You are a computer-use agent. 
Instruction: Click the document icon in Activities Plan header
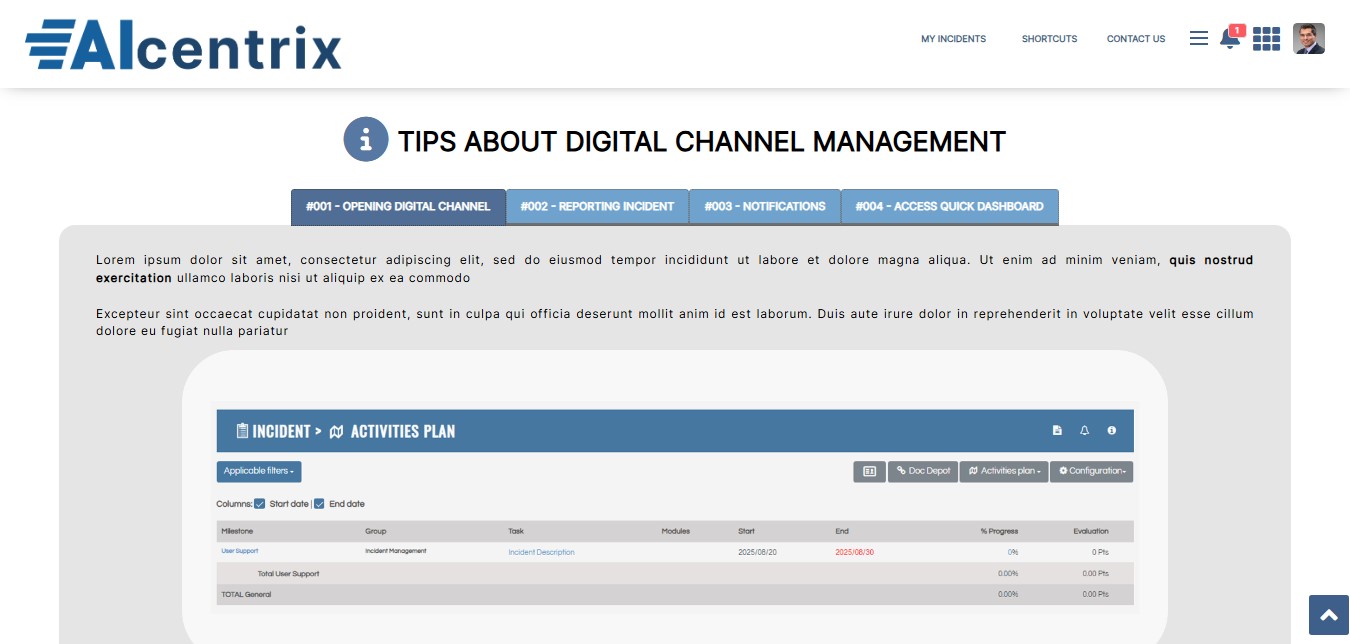pyautogui.click(x=1057, y=431)
